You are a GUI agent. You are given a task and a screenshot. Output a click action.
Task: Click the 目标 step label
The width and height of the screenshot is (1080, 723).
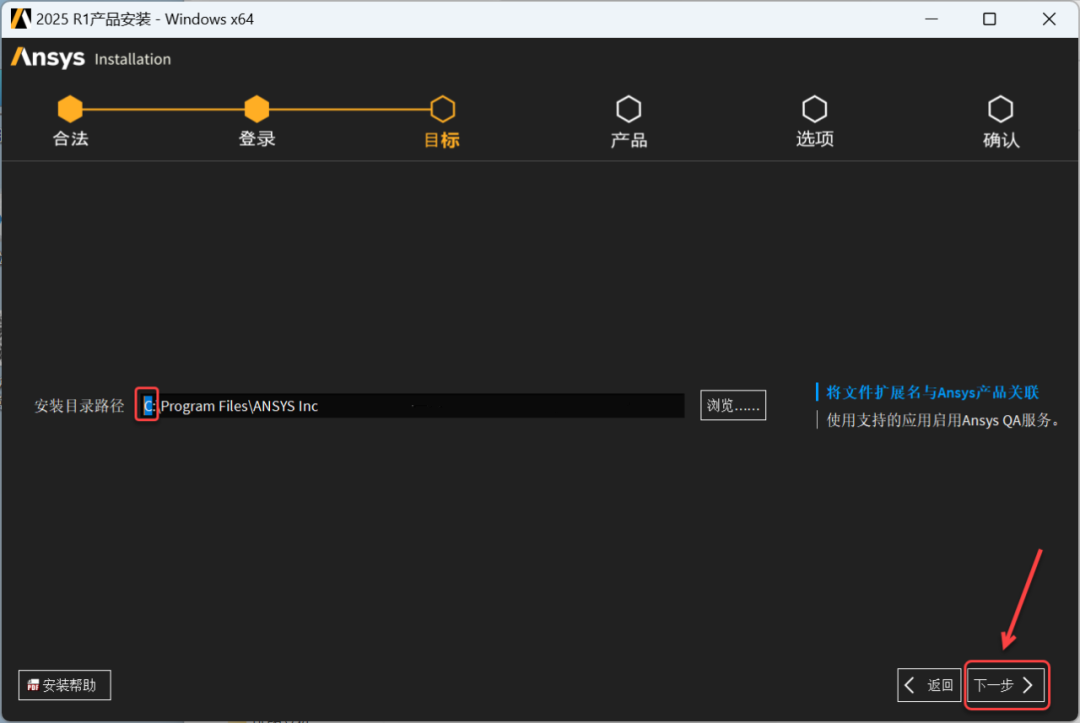442,140
